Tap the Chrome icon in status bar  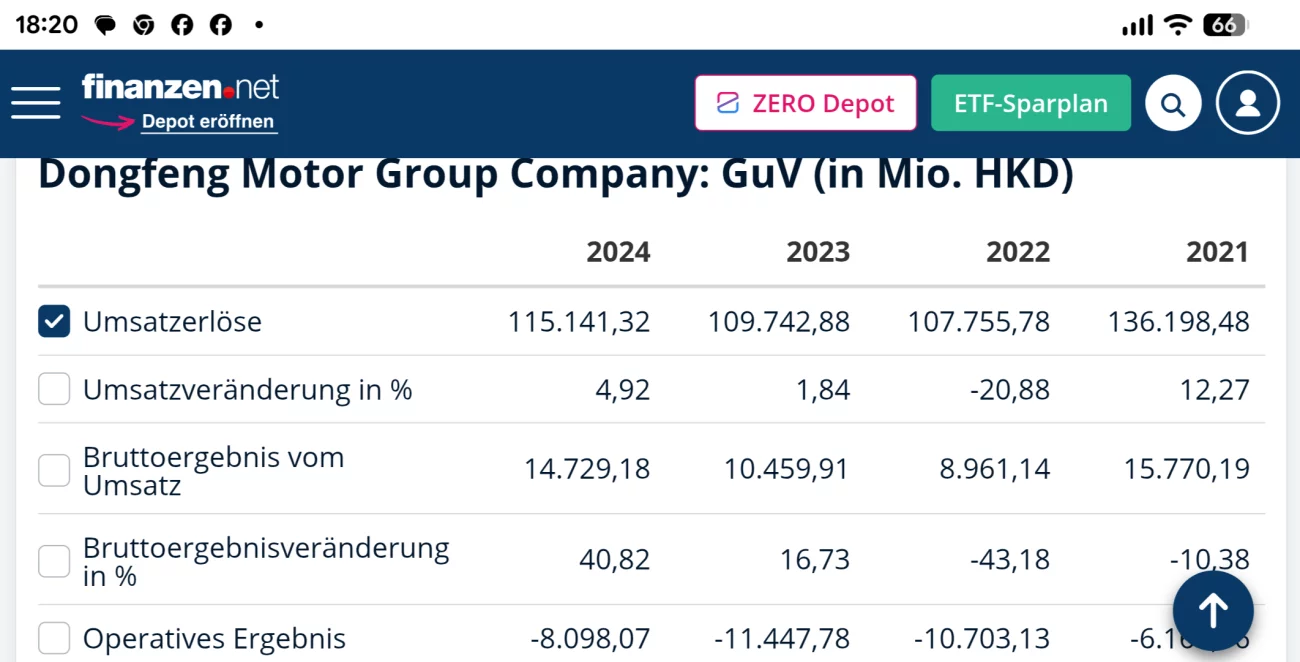pos(144,25)
